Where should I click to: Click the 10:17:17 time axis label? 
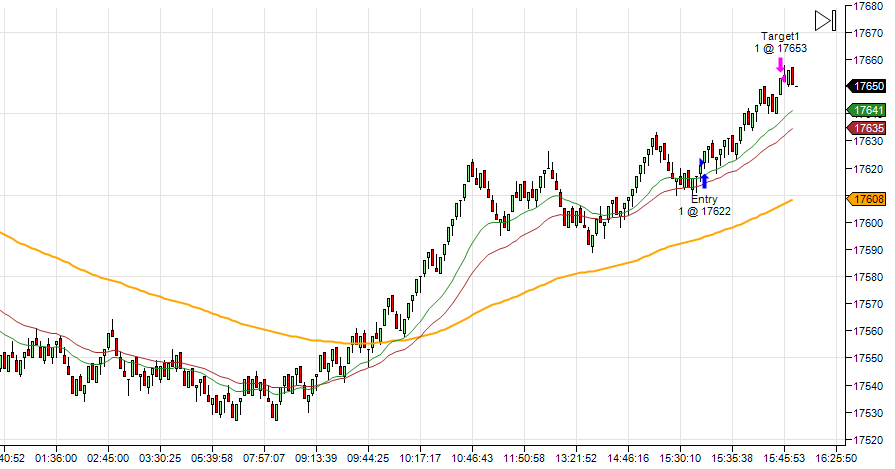[420, 458]
